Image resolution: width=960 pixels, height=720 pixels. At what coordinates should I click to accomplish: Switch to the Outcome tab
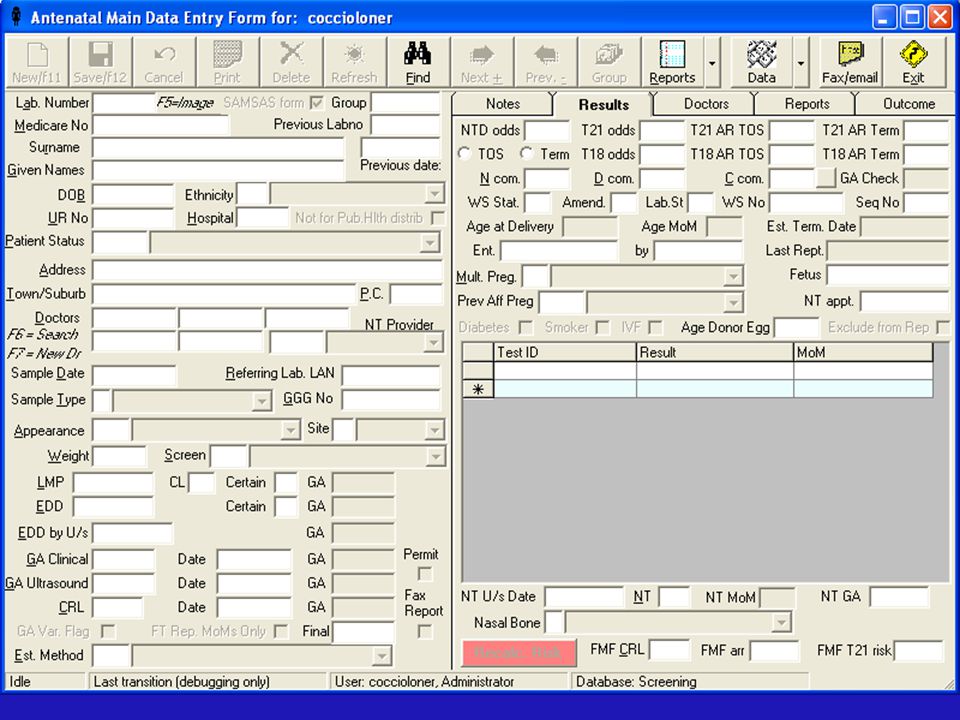[x=909, y=103]
